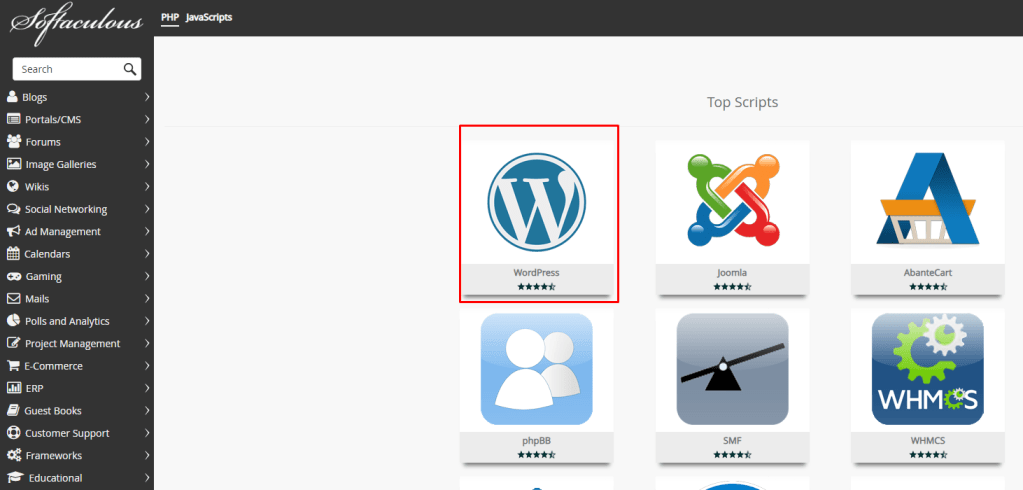
Task: Expand the Customer Support chevron
Action: tap(147, 433)
